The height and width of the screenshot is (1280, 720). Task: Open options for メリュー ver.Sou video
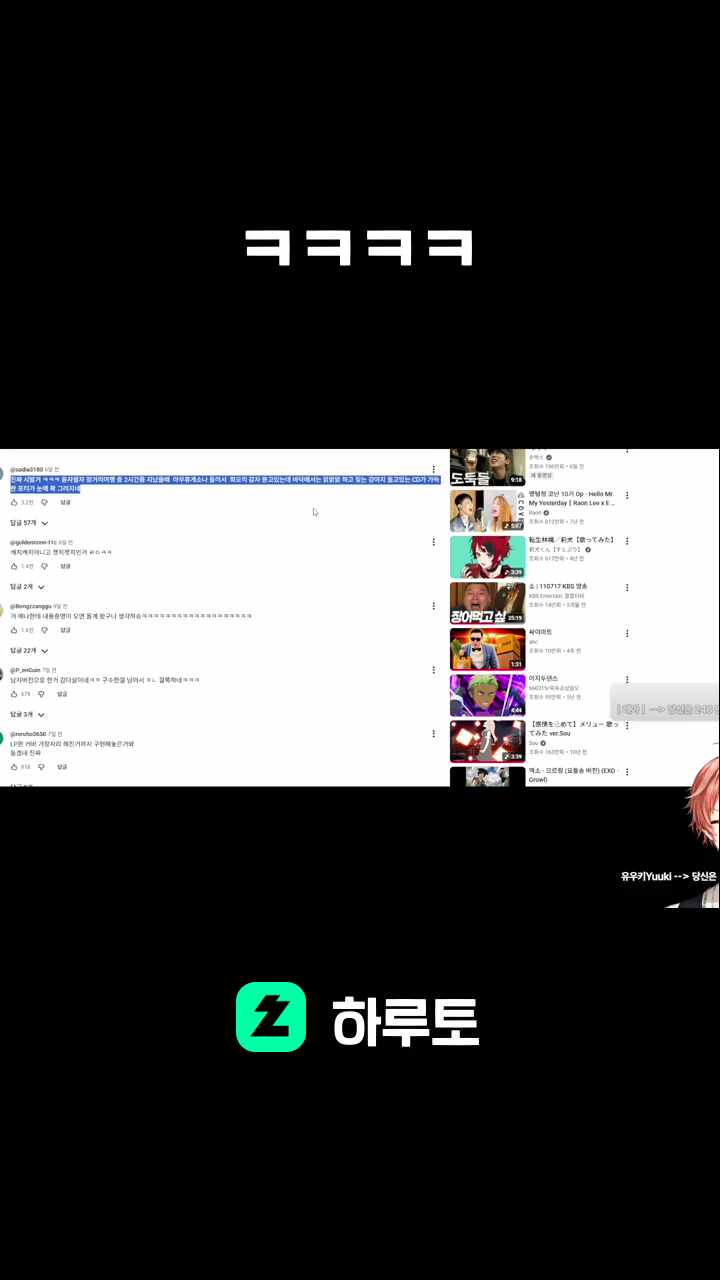(x=627, y=726)
